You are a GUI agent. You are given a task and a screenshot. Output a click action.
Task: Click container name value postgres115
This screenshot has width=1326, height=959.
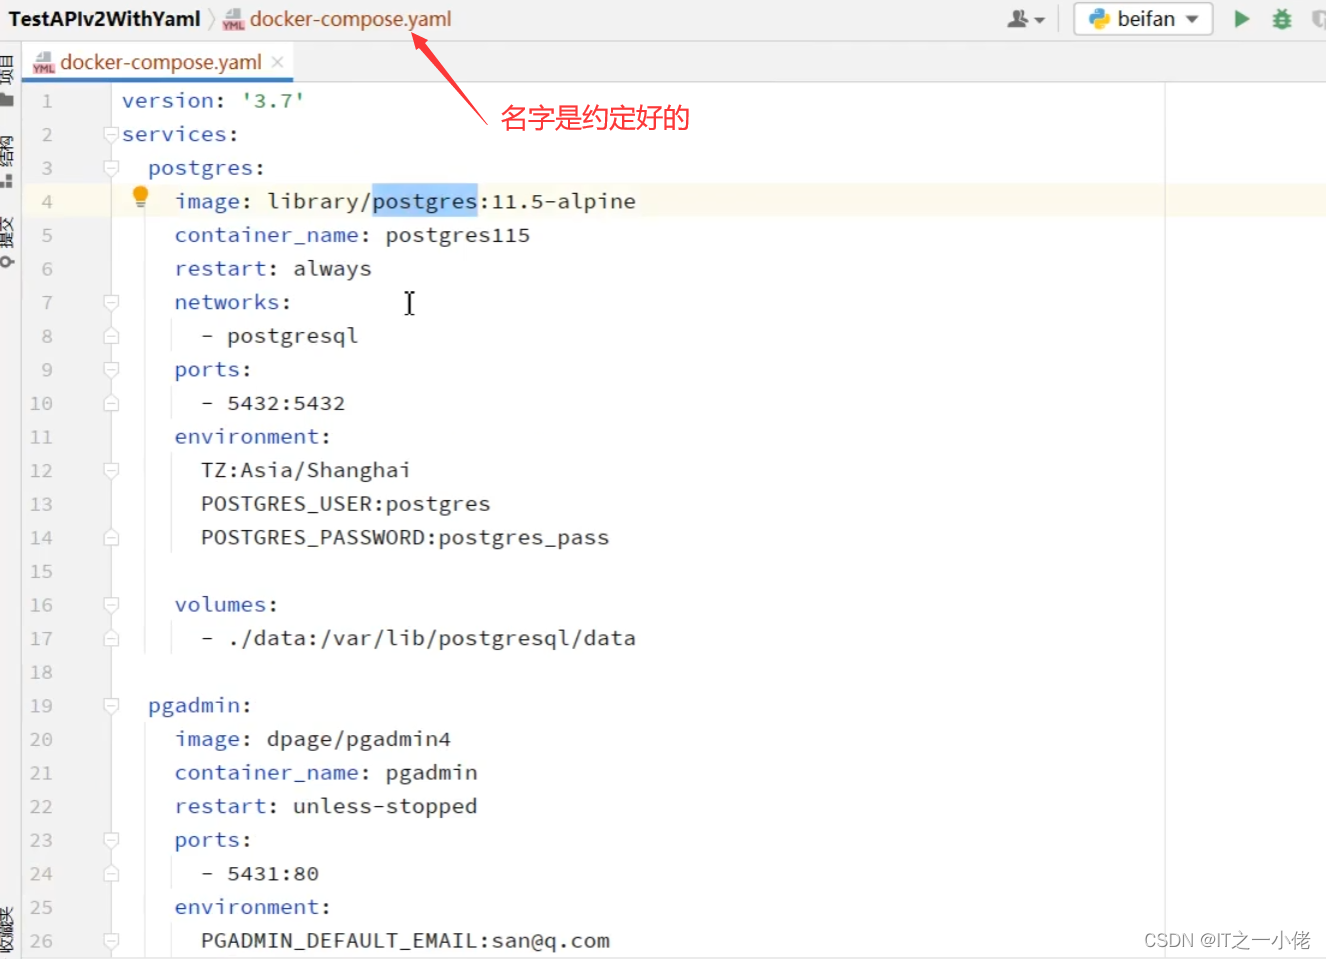458,235
